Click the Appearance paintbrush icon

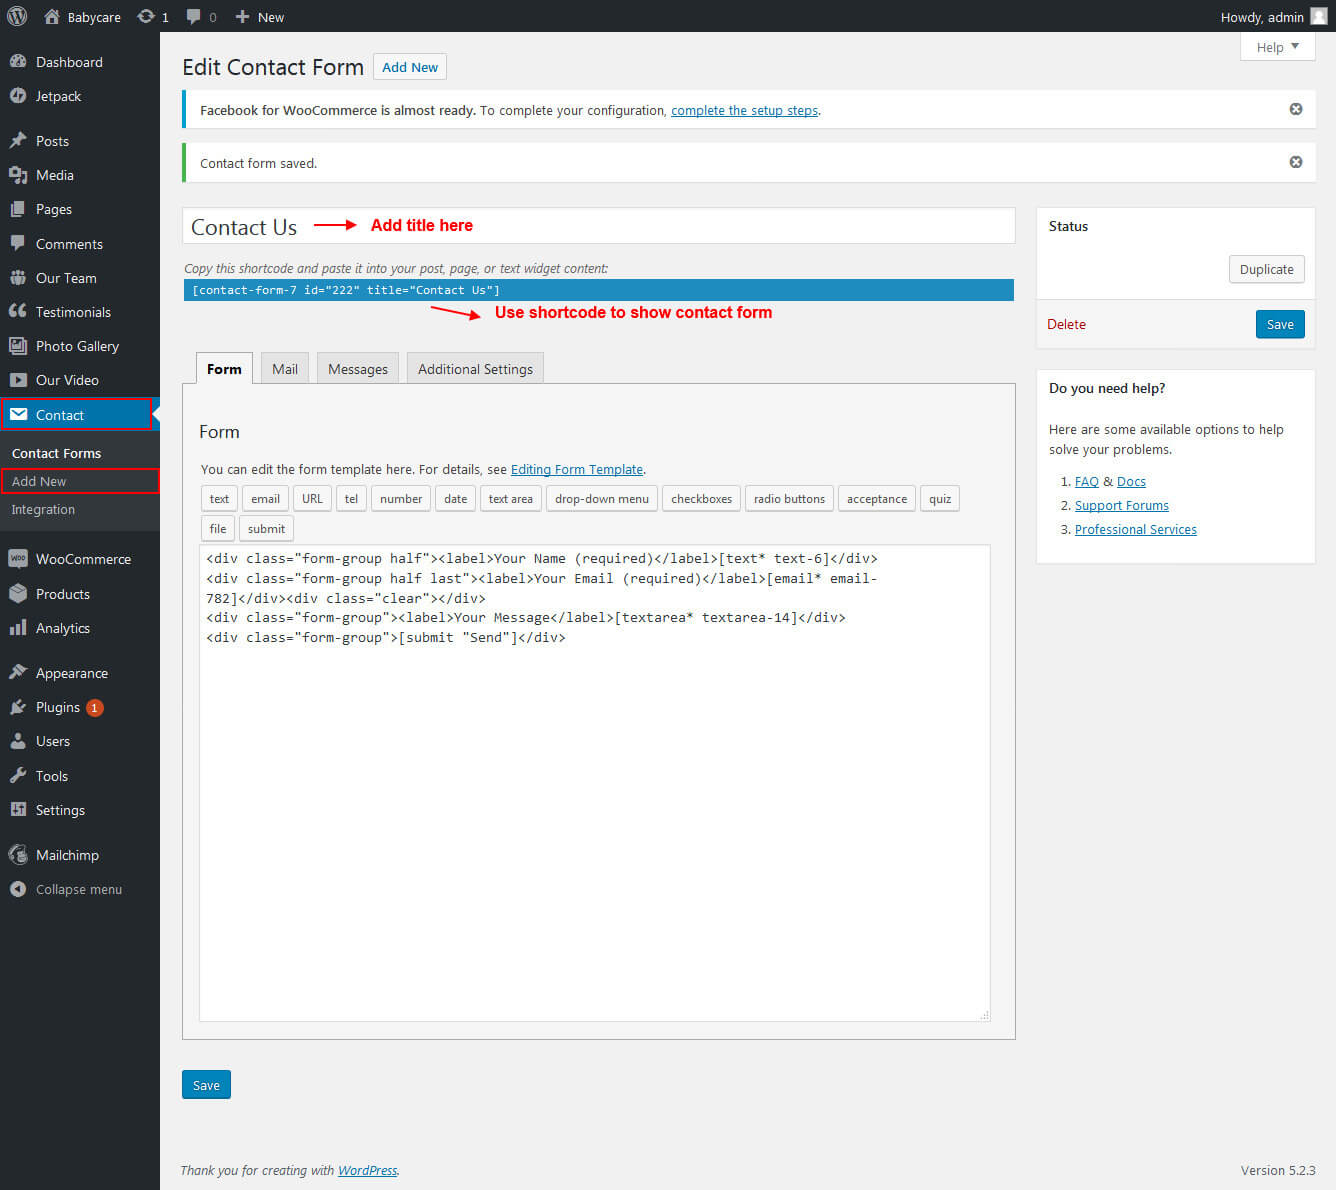[x=18, y=672]
